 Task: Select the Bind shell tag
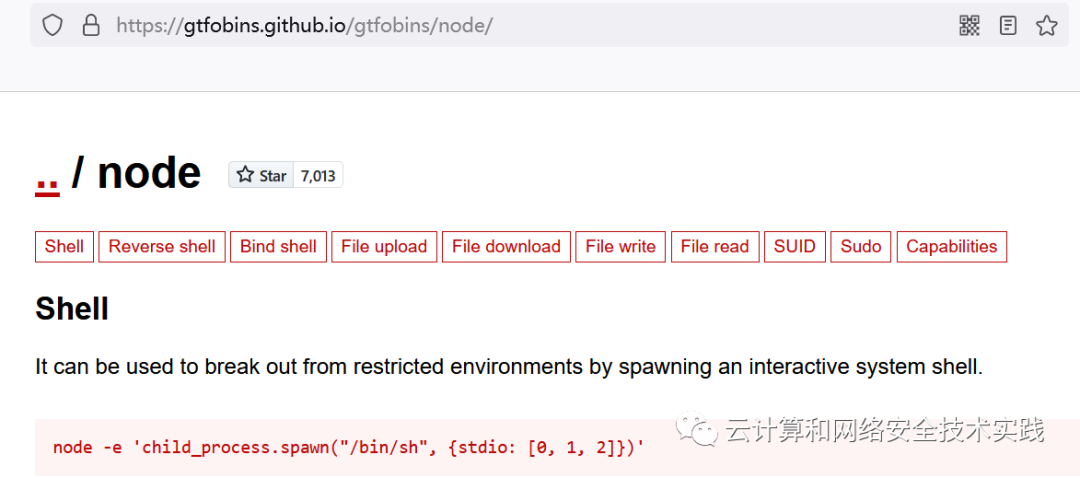pyautogui.click(x=278, y=247)
